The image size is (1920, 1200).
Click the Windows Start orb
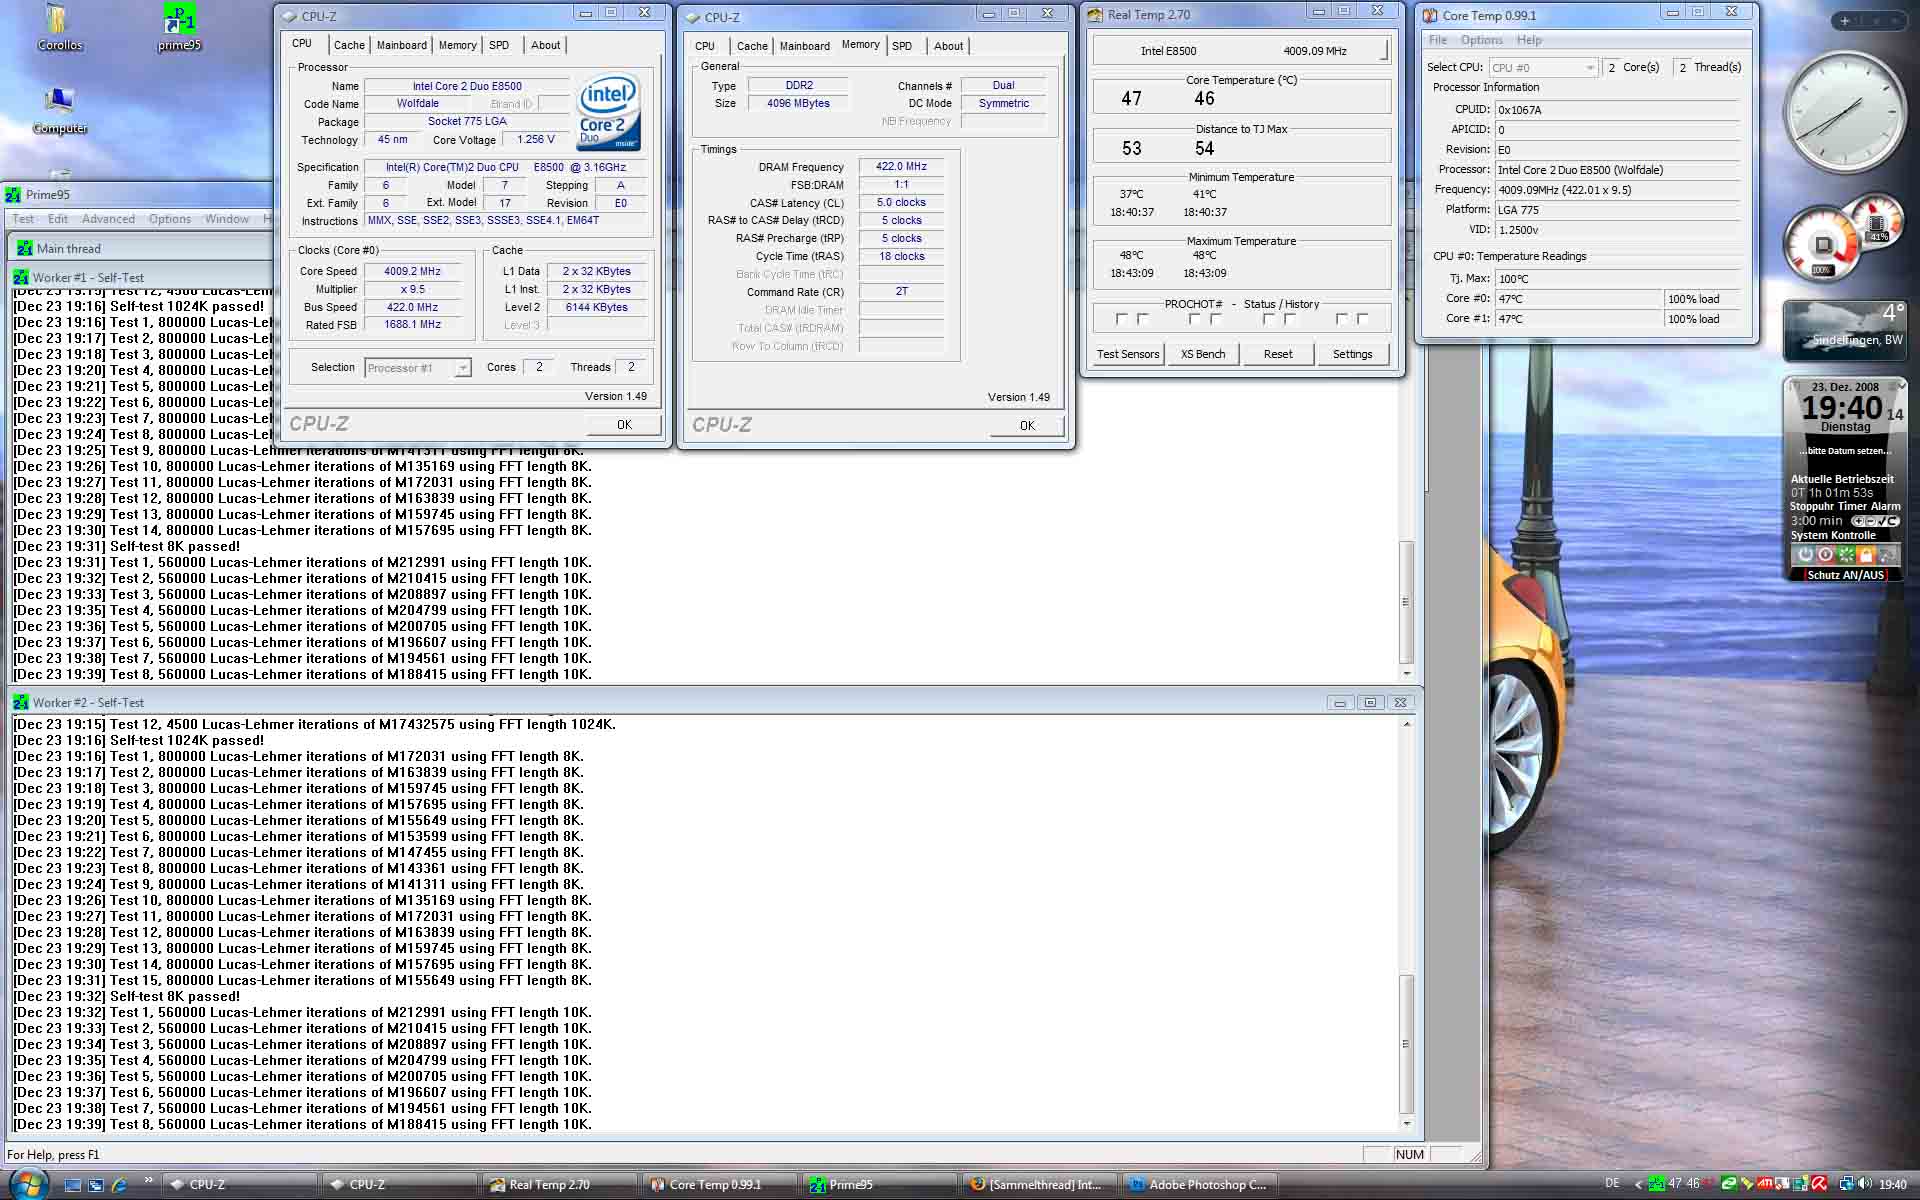[27, 1184]
